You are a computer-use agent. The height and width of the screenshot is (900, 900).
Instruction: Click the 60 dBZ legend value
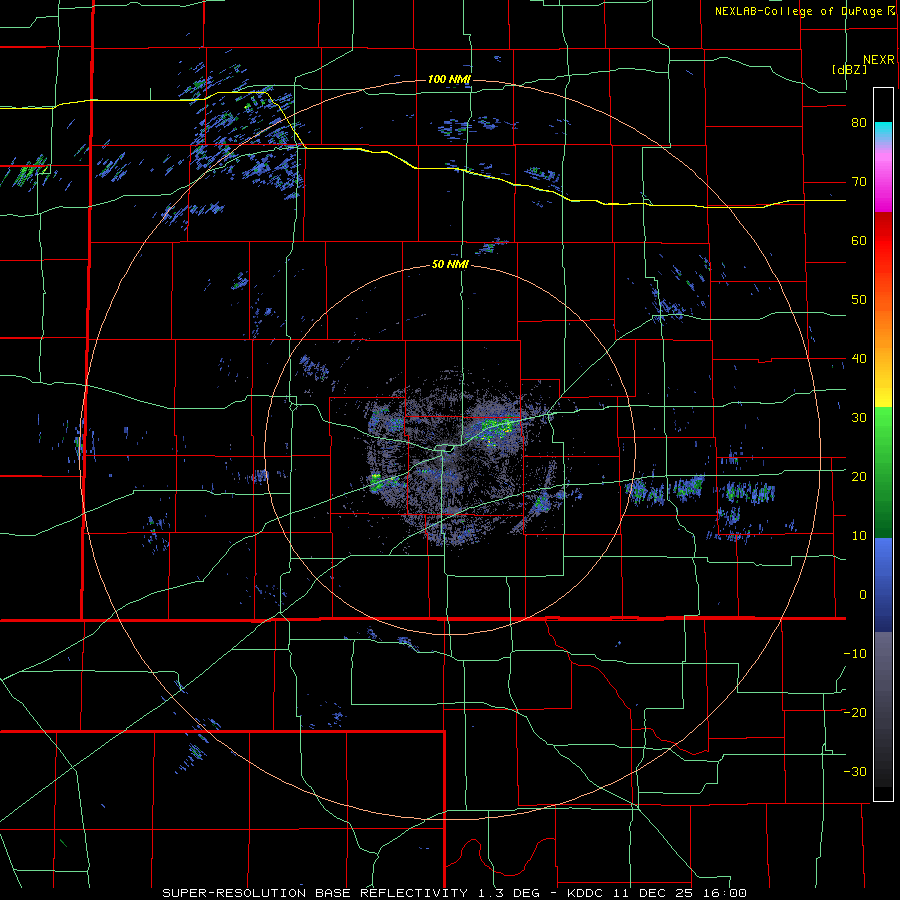[x=859, y=240]
